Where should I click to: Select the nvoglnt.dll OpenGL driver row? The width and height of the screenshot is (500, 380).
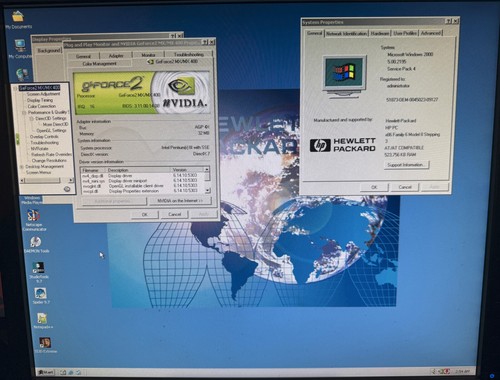click(140, 186)
